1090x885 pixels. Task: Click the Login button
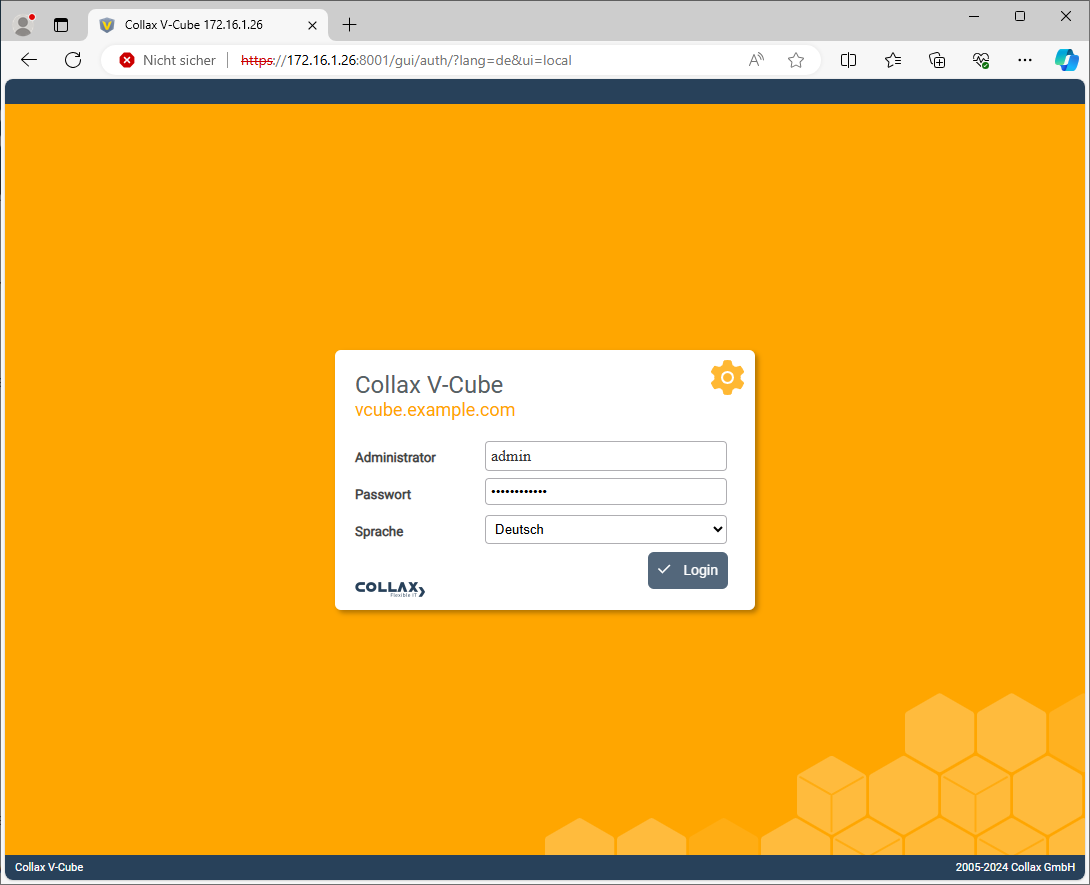pyautogui.click(x=688, y=570)
